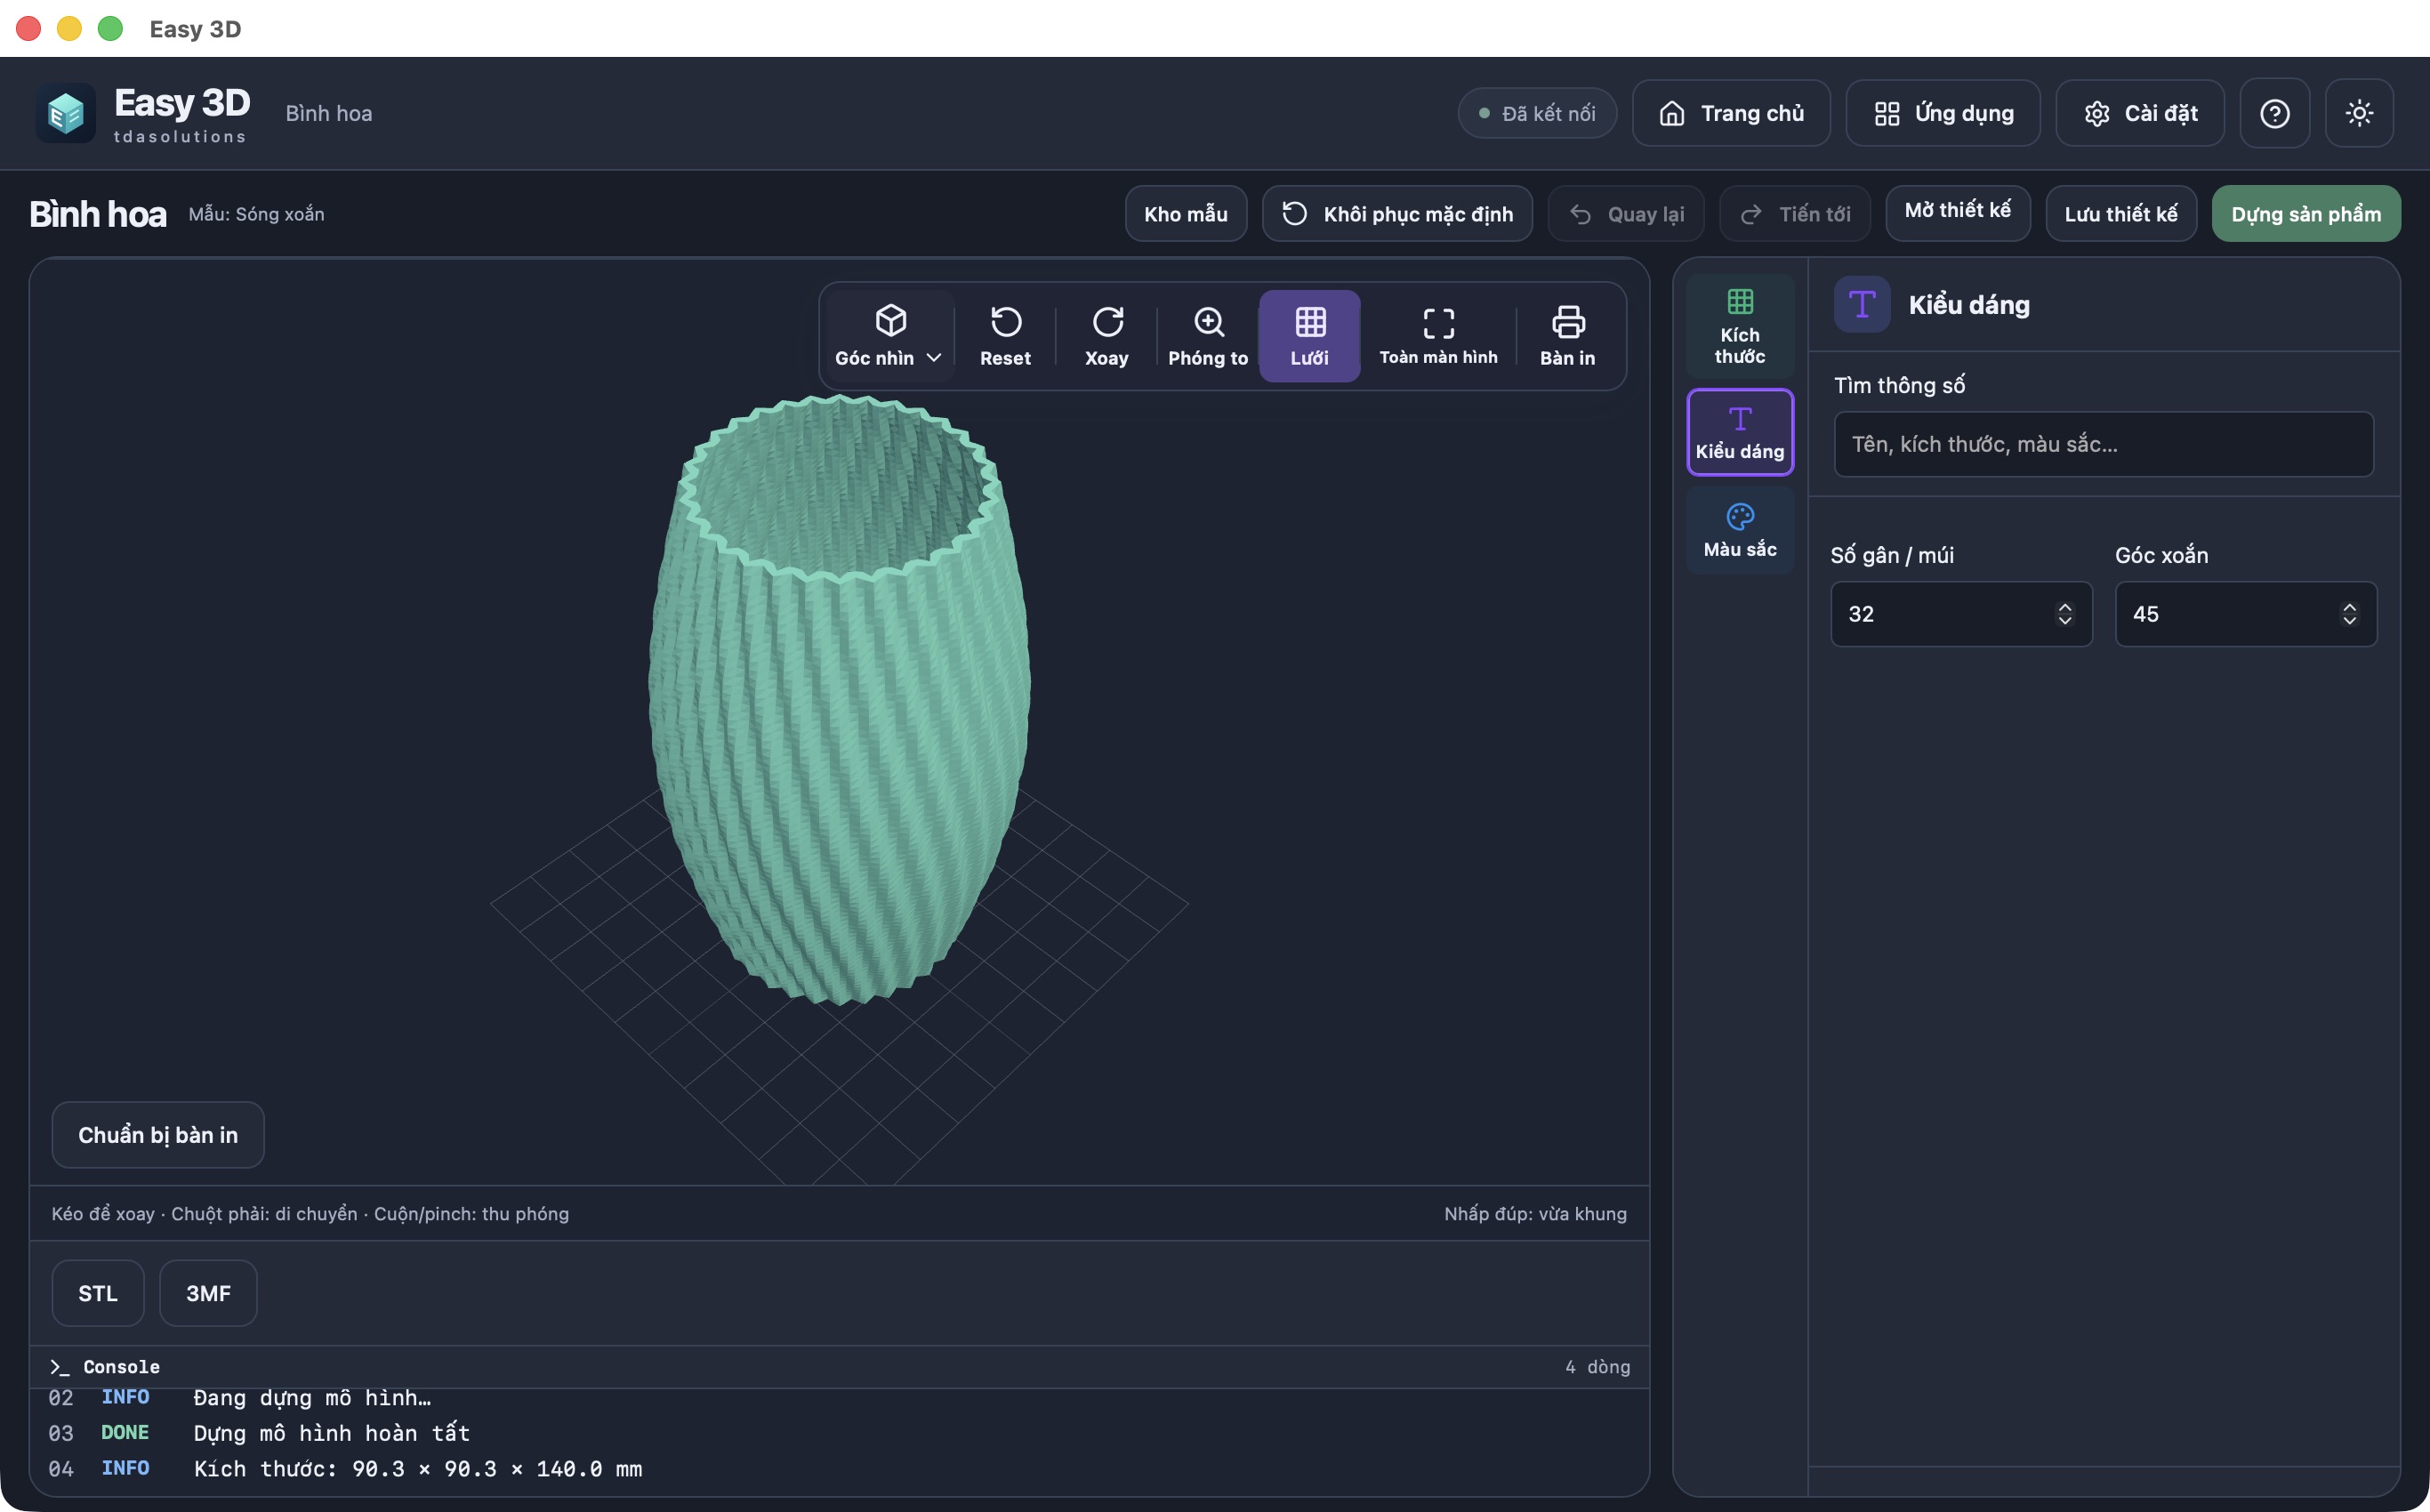
Task: Adjust the Số gân / múi stepper arrows
Action: (2064, 614)
